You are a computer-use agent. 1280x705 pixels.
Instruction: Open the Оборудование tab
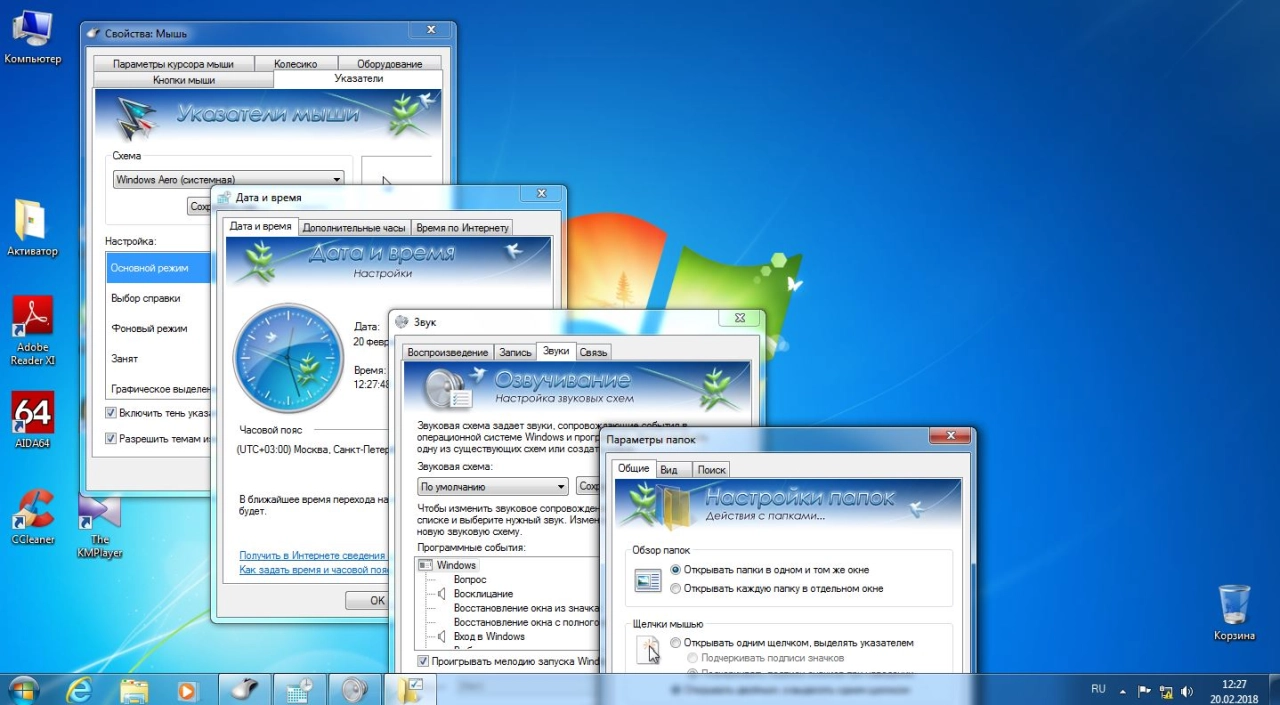(390, 64)
